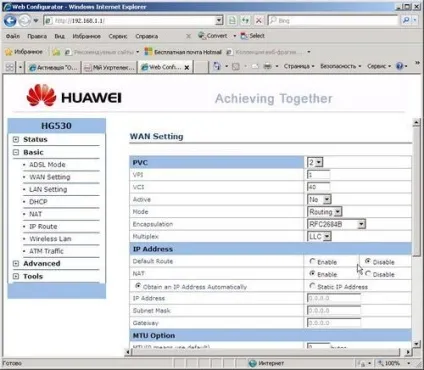
Task: Select Obtain an IP Address Automatically
Action: (138, 286)
